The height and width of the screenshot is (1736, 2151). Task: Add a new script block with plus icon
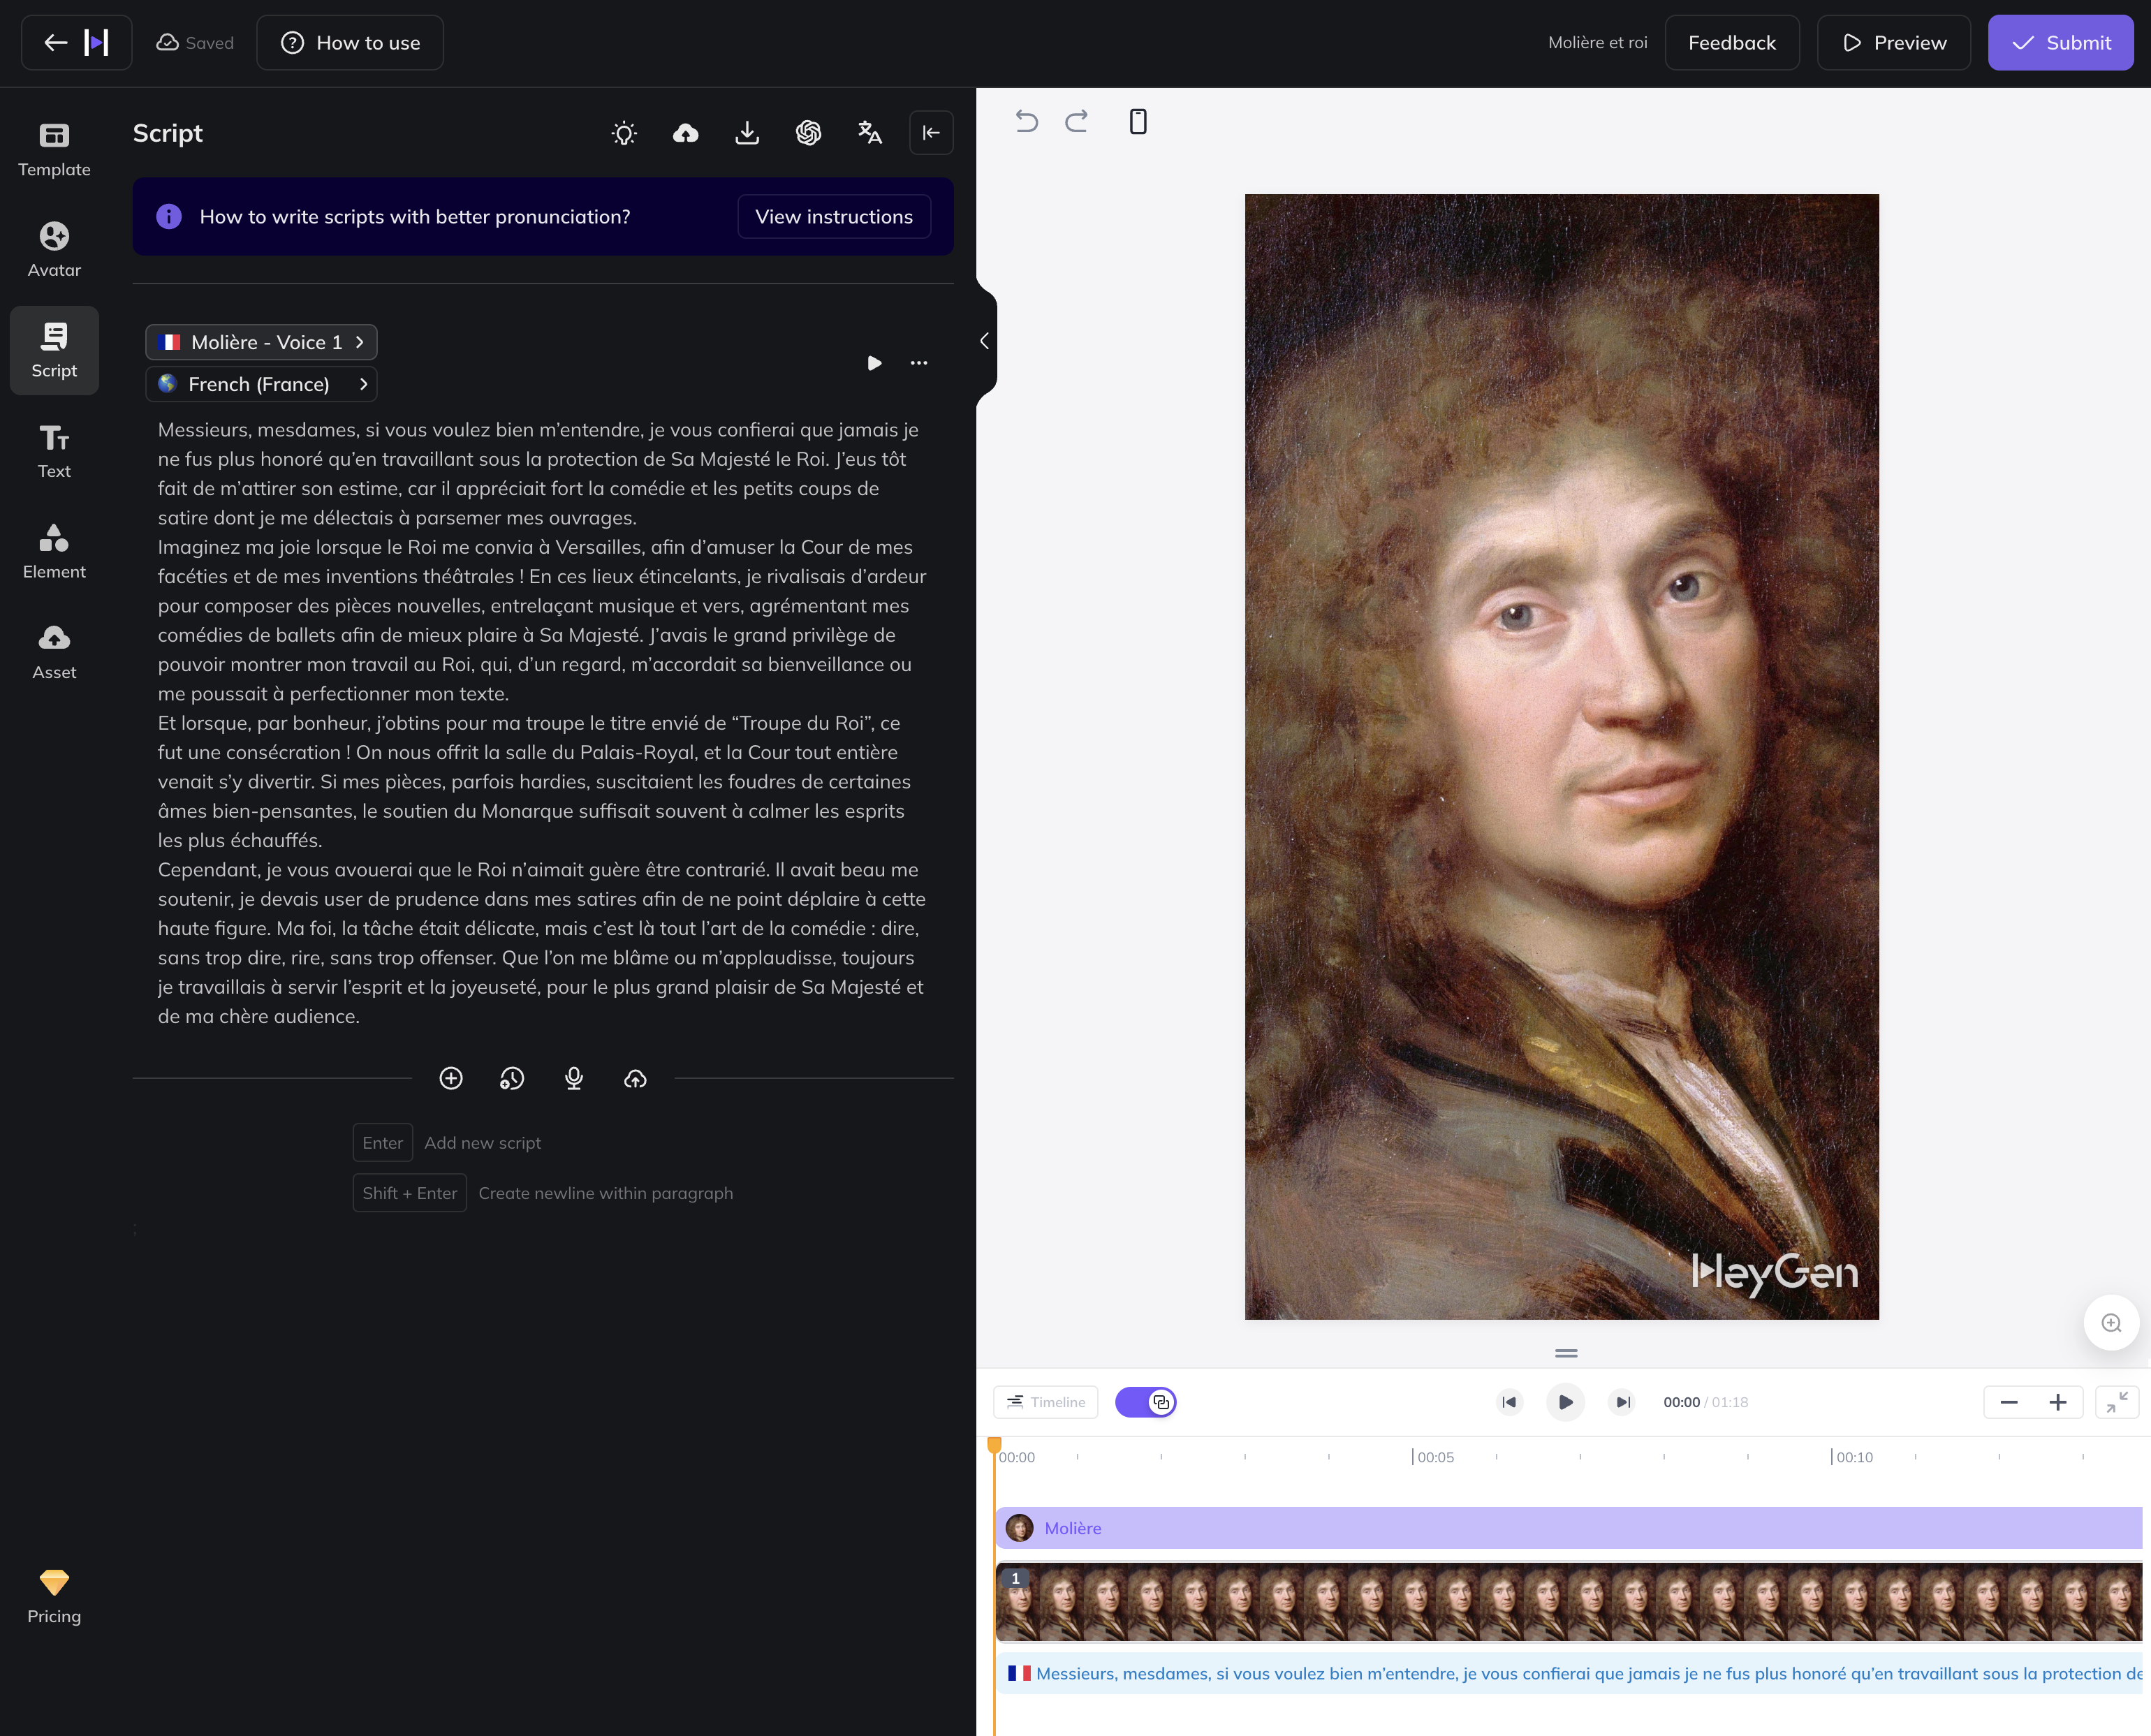point(451,1078)
